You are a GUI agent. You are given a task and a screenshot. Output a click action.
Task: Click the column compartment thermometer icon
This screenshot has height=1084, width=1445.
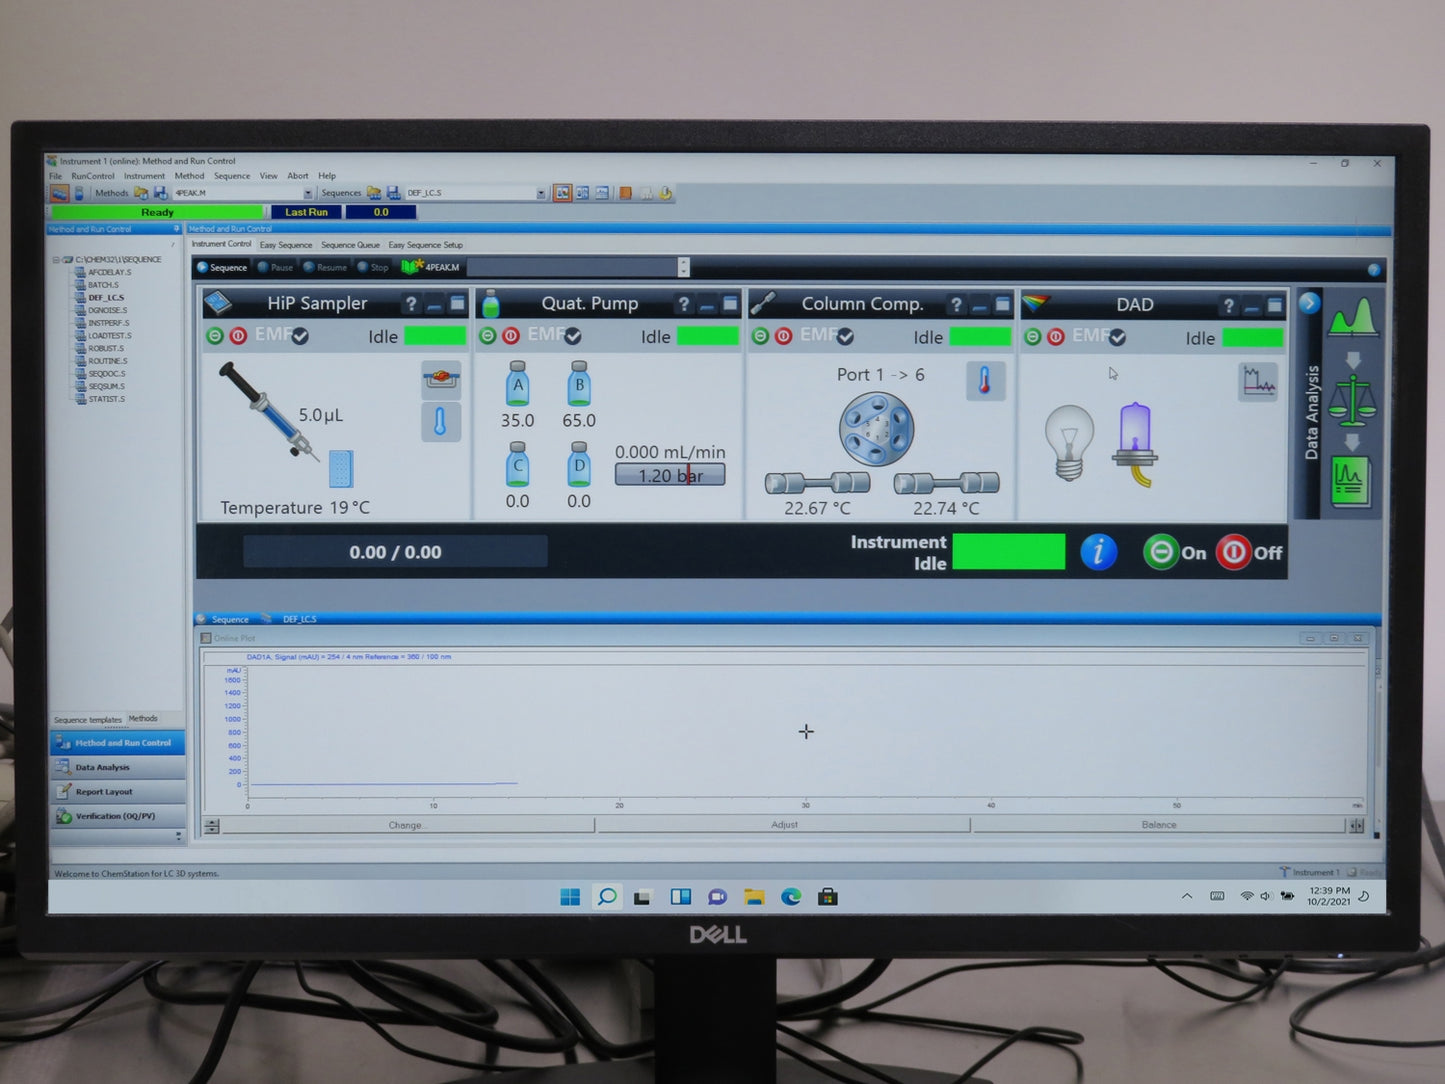coord(985,381)
